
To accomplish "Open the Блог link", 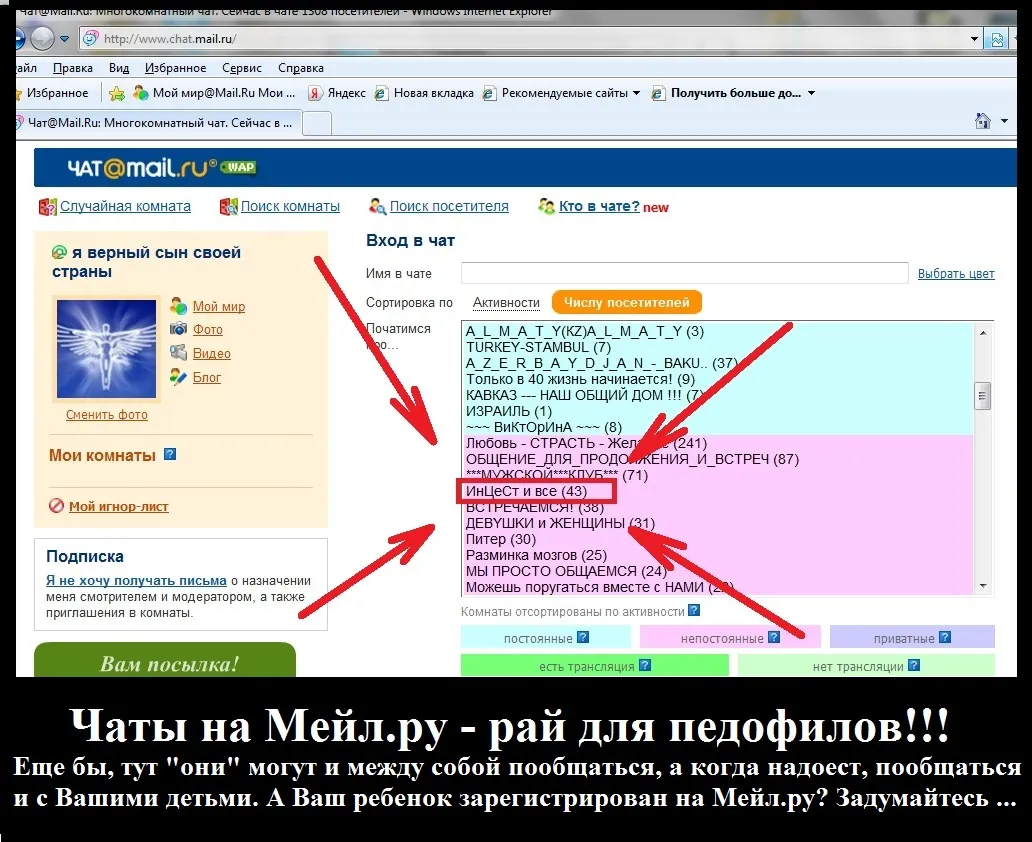I will click(207, 377).
